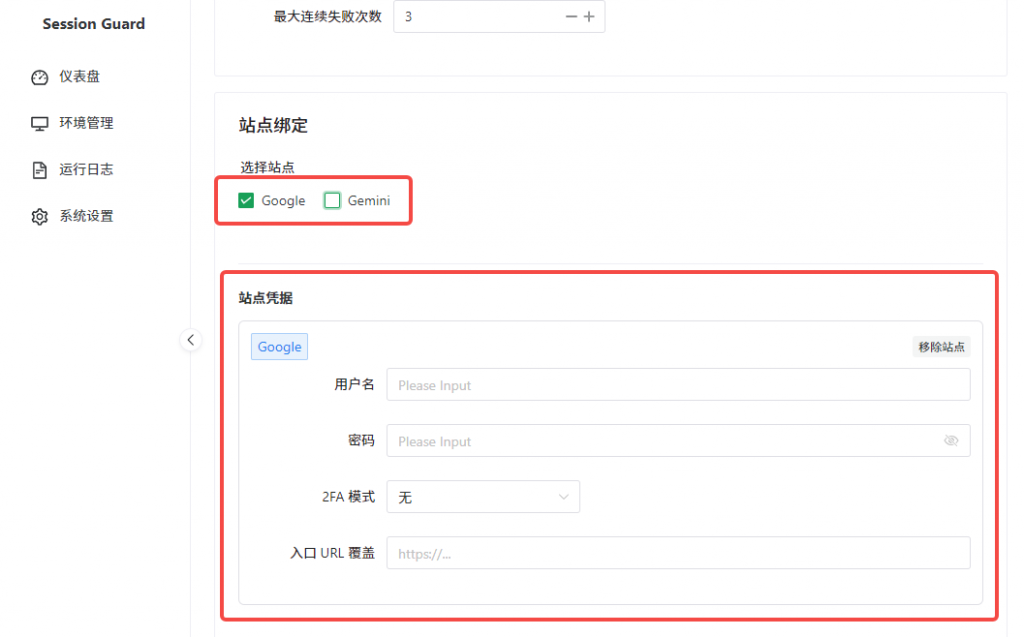The width and height of the screenshot is (1024, 637).
Task: Toggle password visibility eye icon
Action: coord(950,441)
